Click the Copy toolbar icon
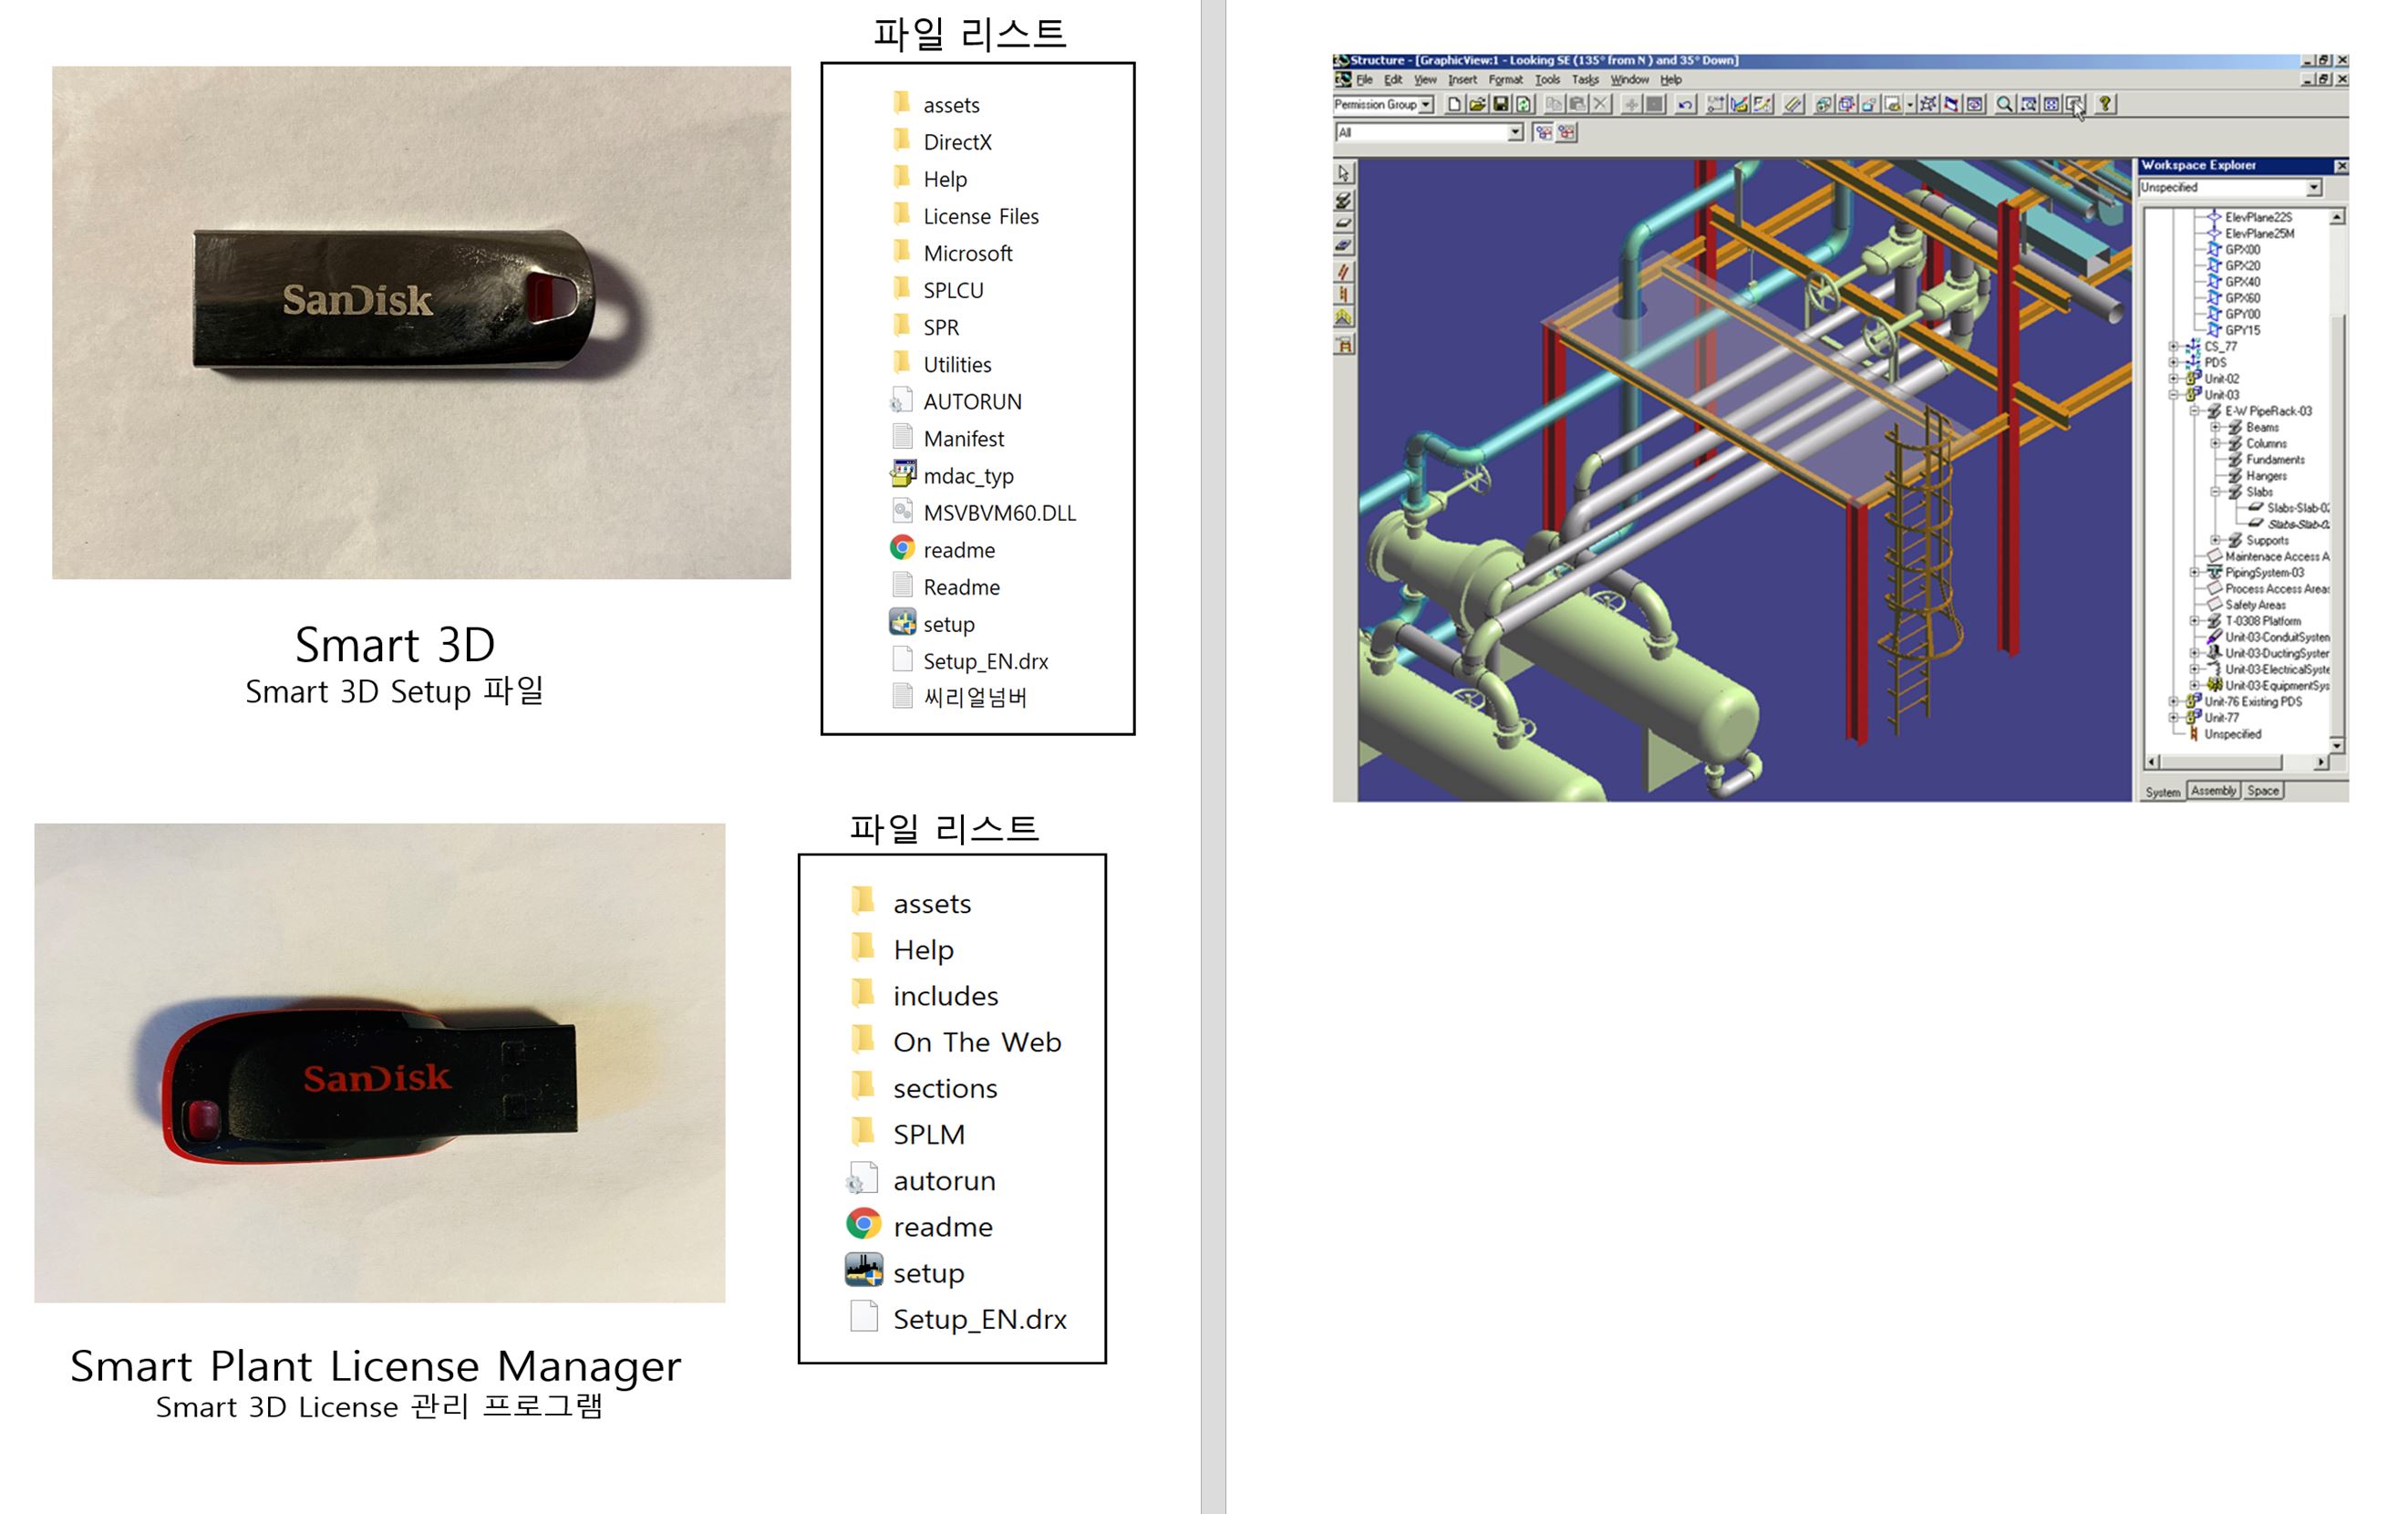This screenshot has height=1514, width=2408. pyautogui.click(x=1554, y=104)
